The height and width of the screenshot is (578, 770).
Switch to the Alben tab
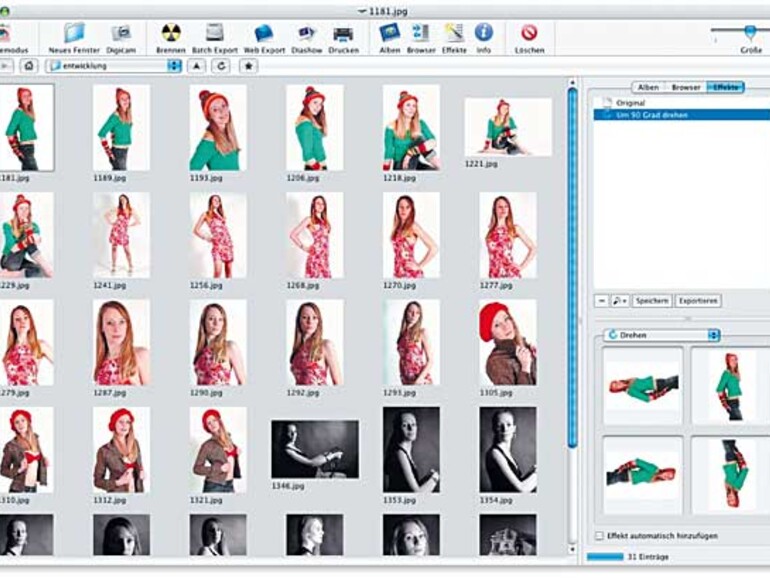pyautogui.click(x=648, y=88)
